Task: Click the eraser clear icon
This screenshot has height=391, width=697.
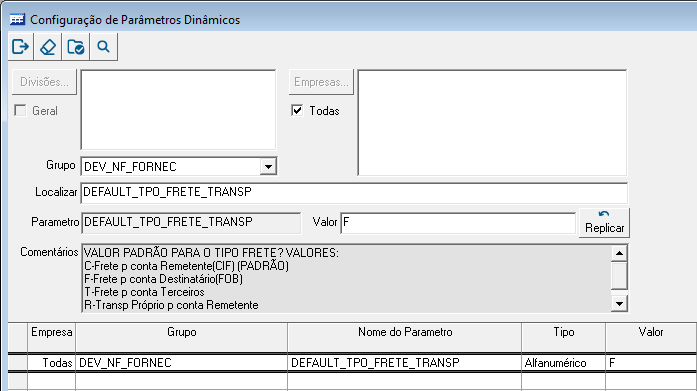Action: 48,47
